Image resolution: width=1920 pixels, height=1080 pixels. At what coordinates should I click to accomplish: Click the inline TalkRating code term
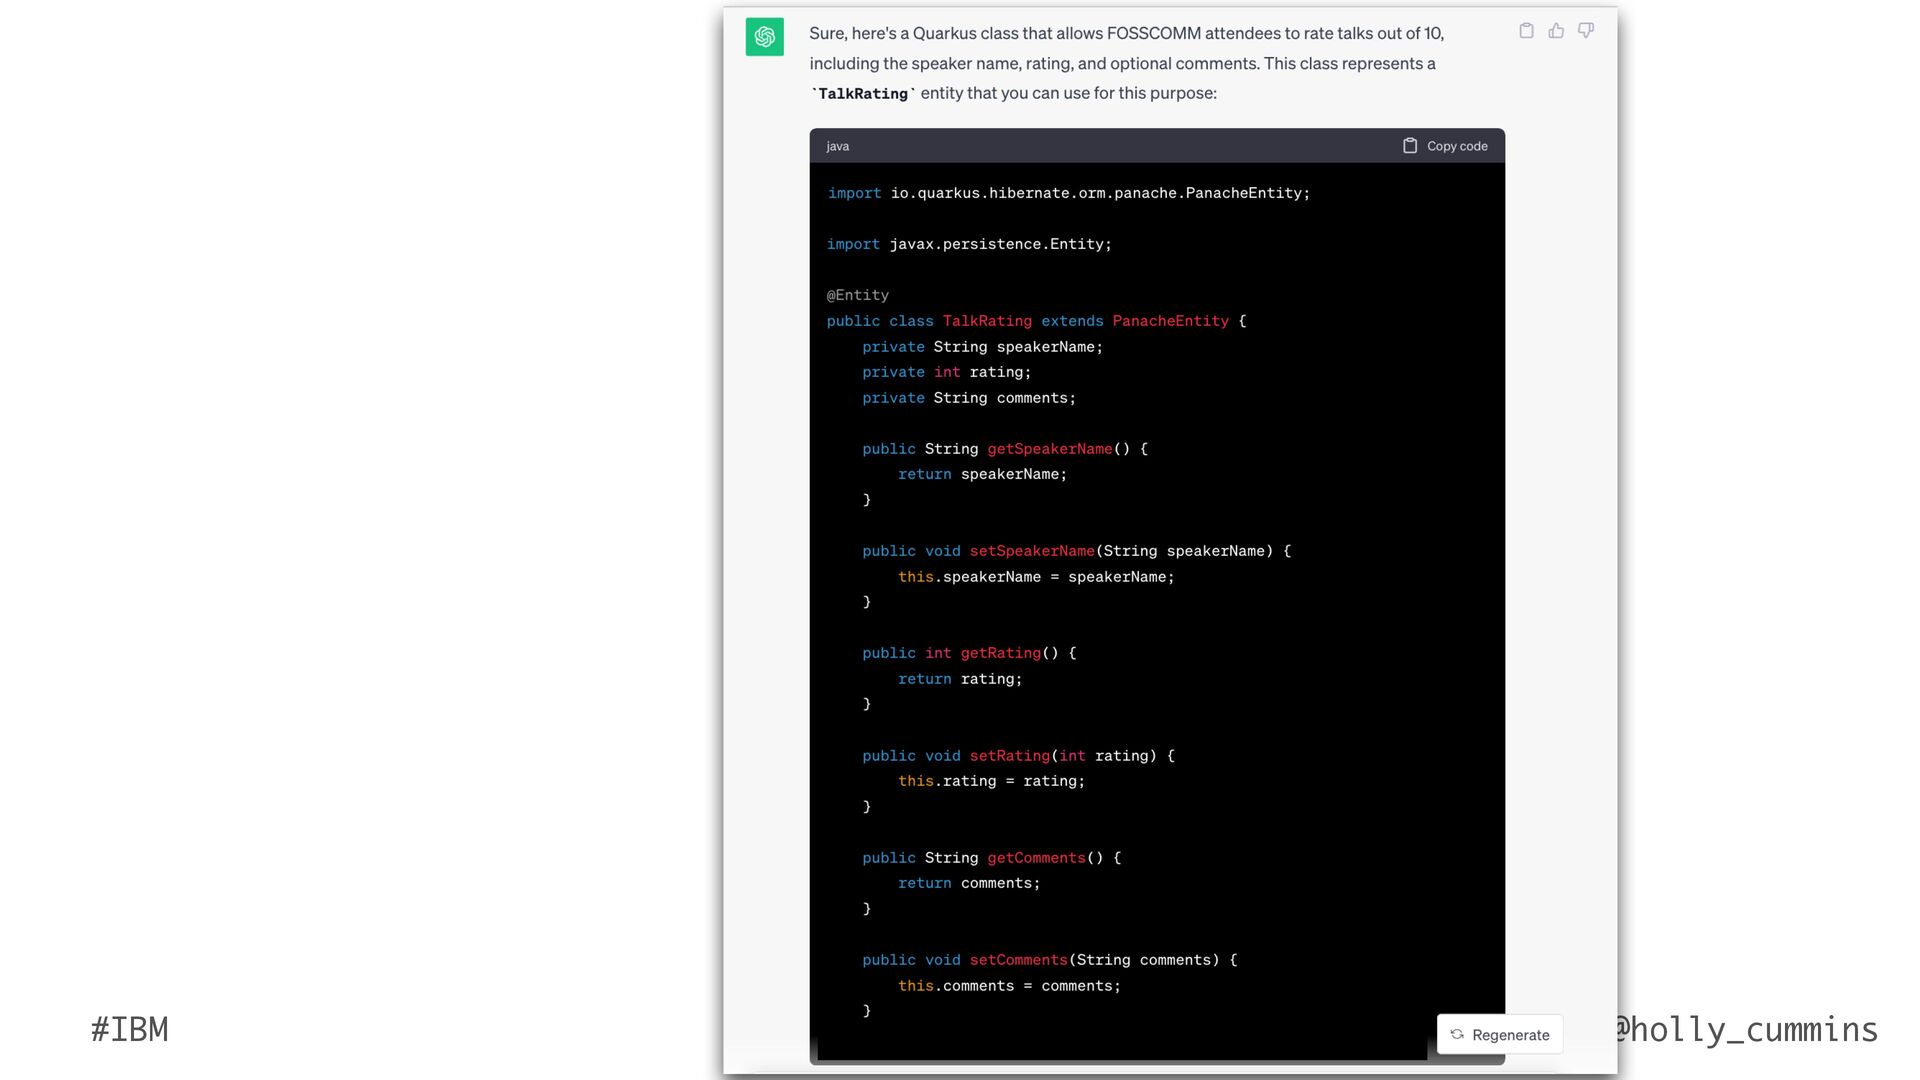tap(863, 93)
